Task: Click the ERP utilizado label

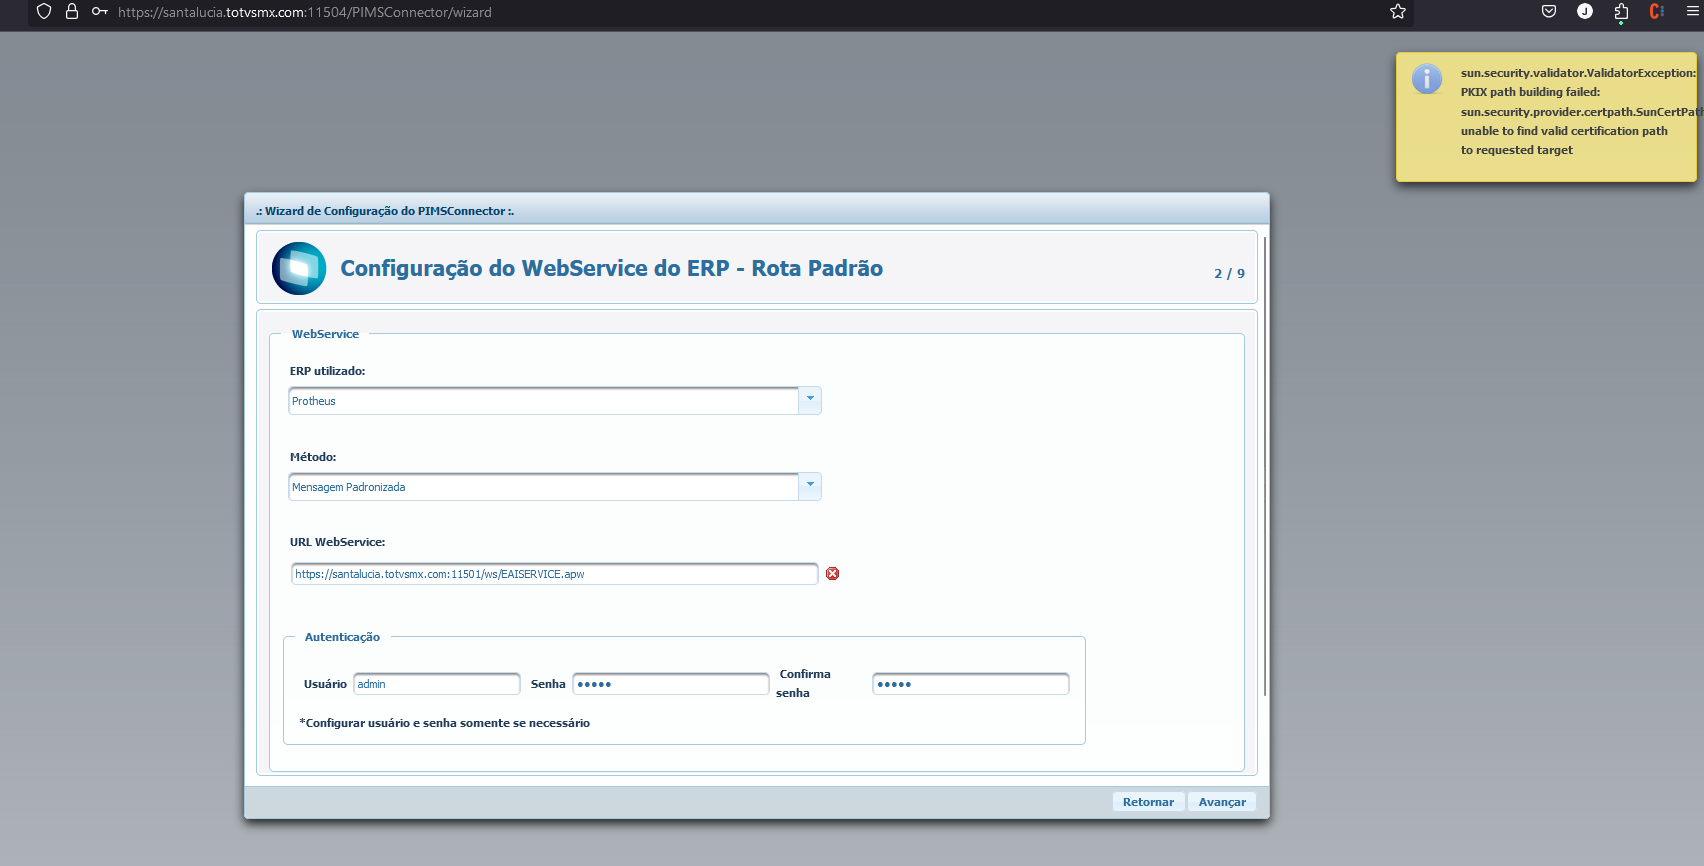Action: tap(328, 371)
